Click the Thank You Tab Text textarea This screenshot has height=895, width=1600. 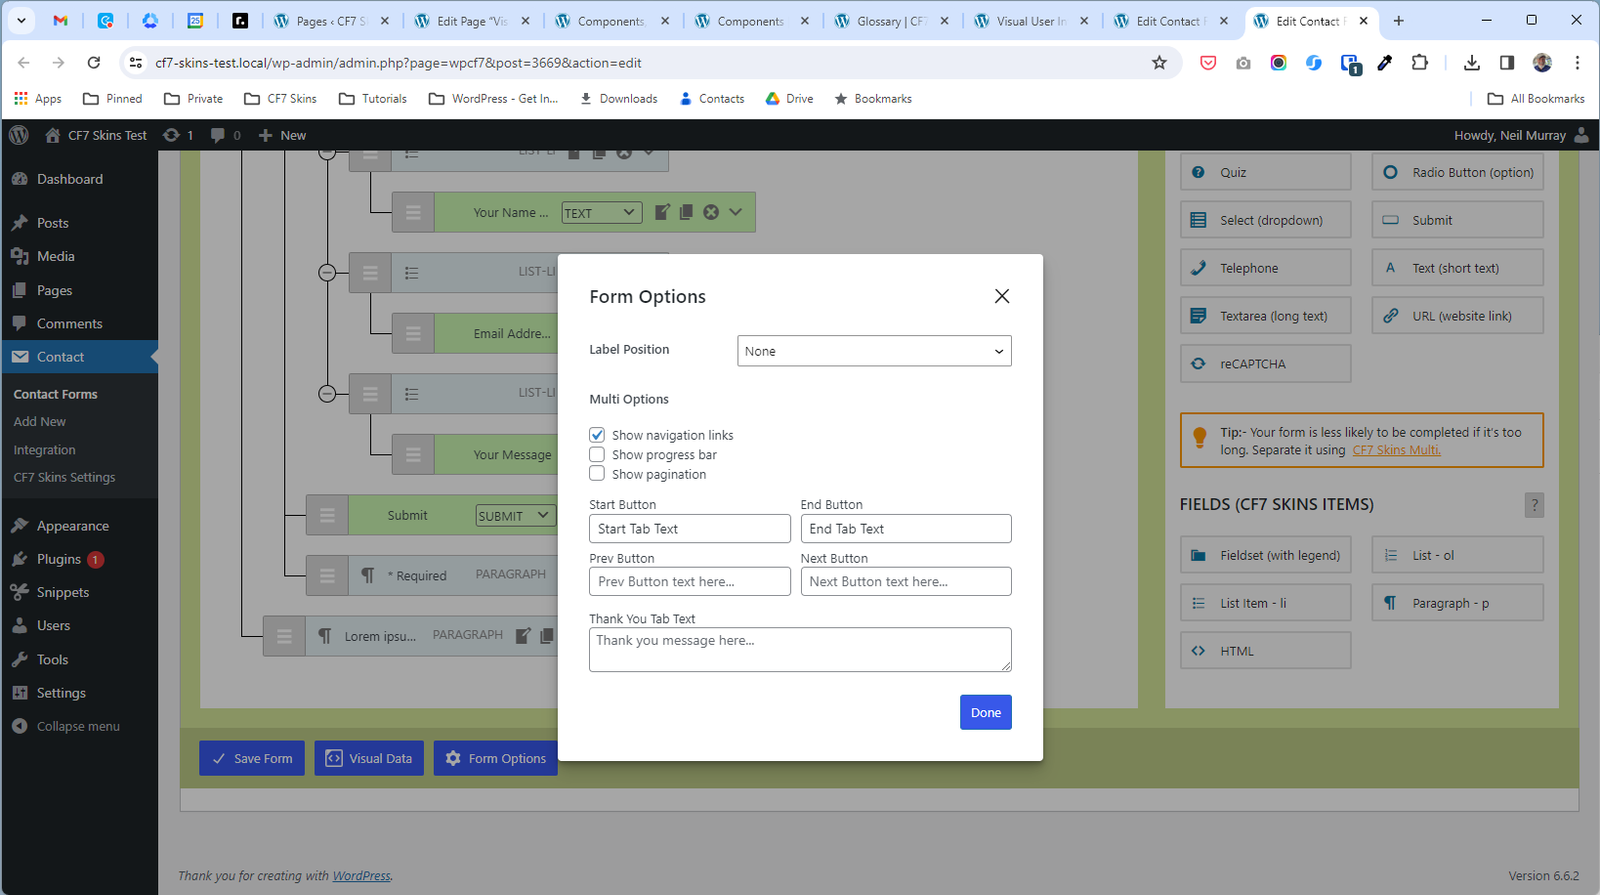coord(799,649)
